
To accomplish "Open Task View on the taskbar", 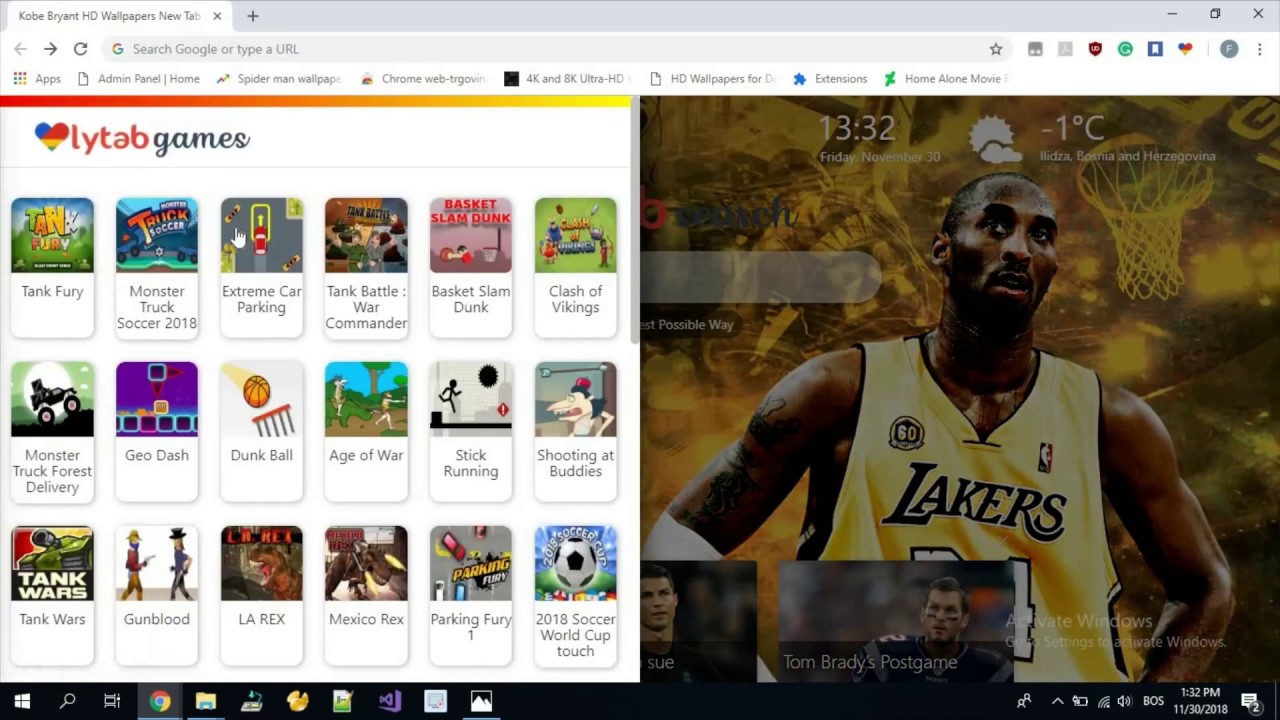I will tap(112, 701).
